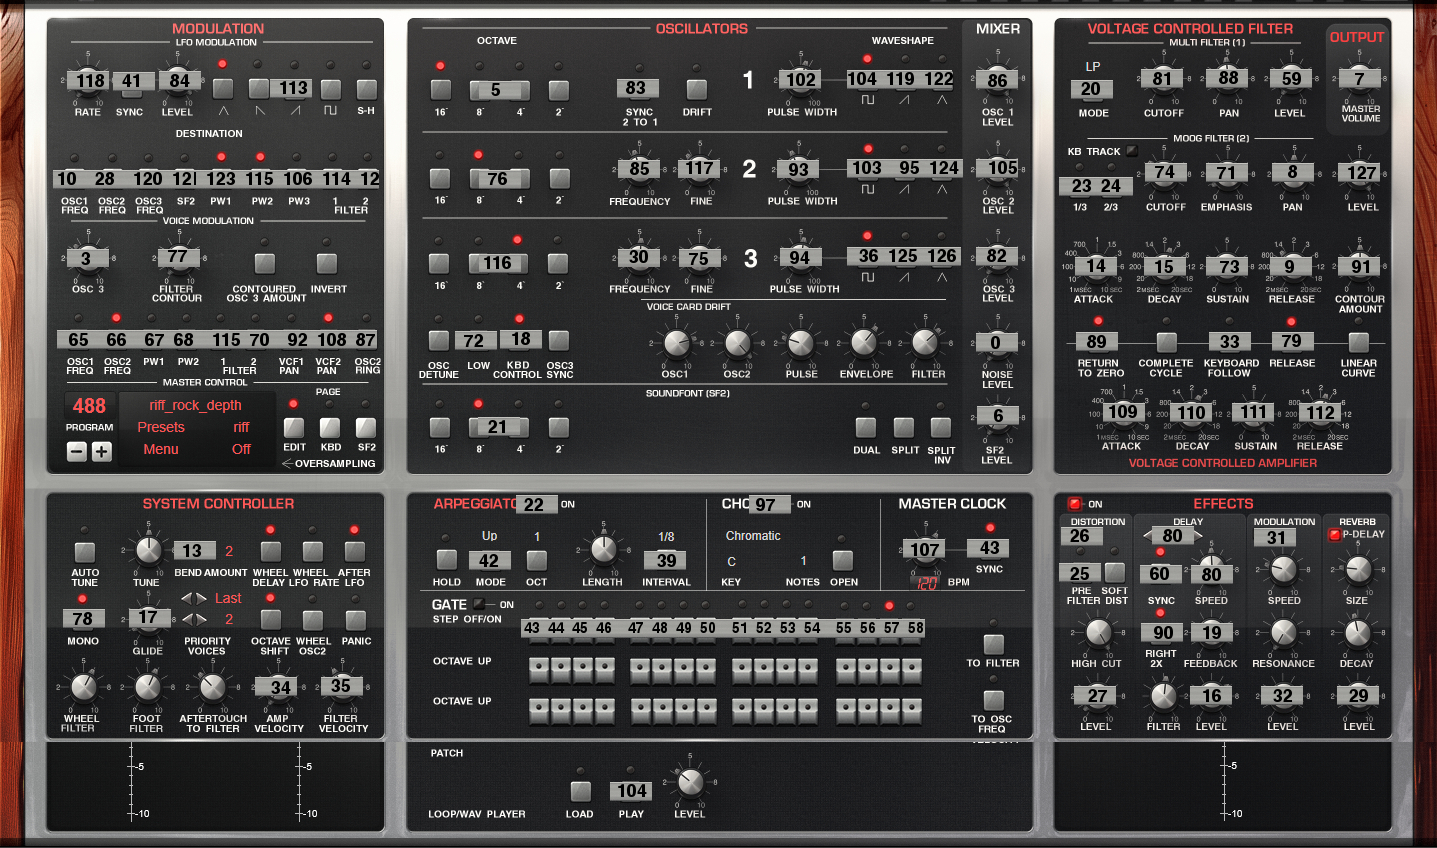
Task: Change the MODE dropdown showing LP
Action: pos(1092,89)
